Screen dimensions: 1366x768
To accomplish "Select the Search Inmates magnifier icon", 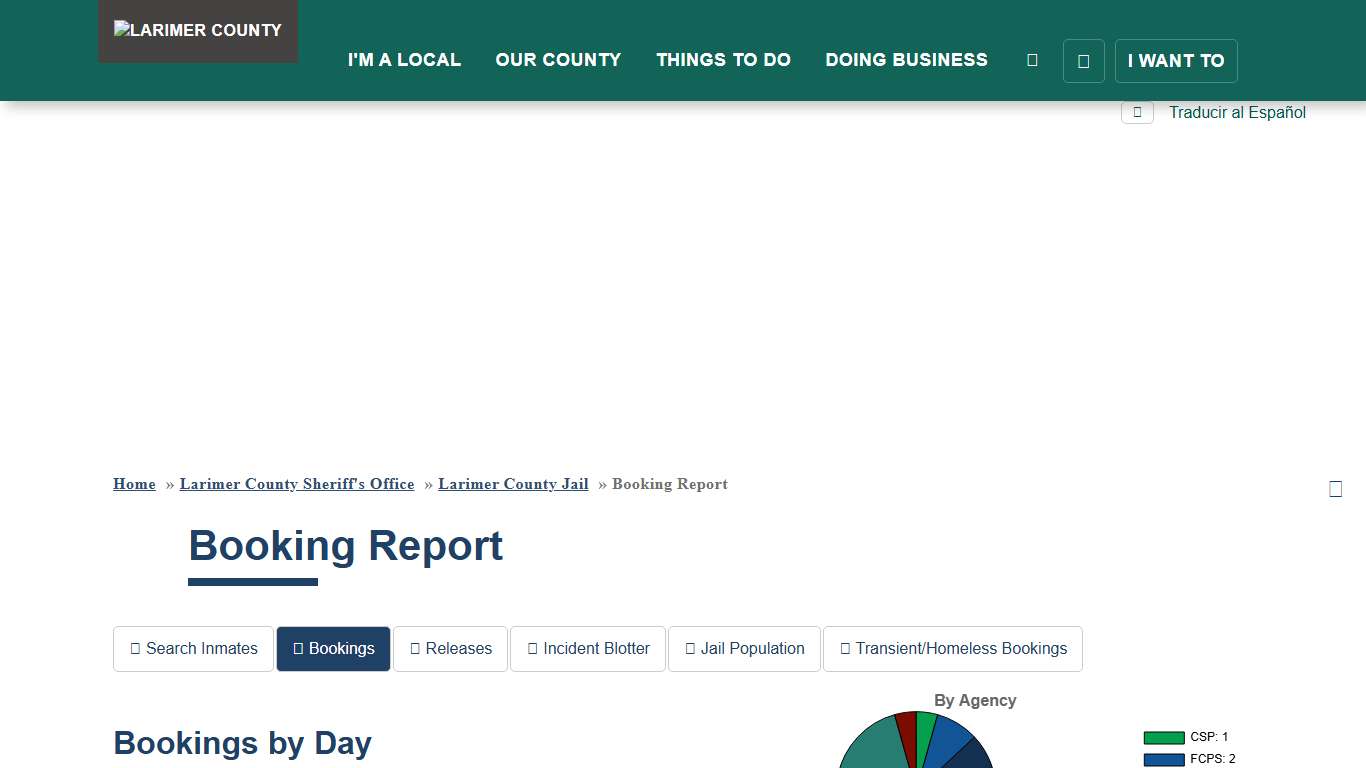I will pyautogui.click(x=135, y=648).
